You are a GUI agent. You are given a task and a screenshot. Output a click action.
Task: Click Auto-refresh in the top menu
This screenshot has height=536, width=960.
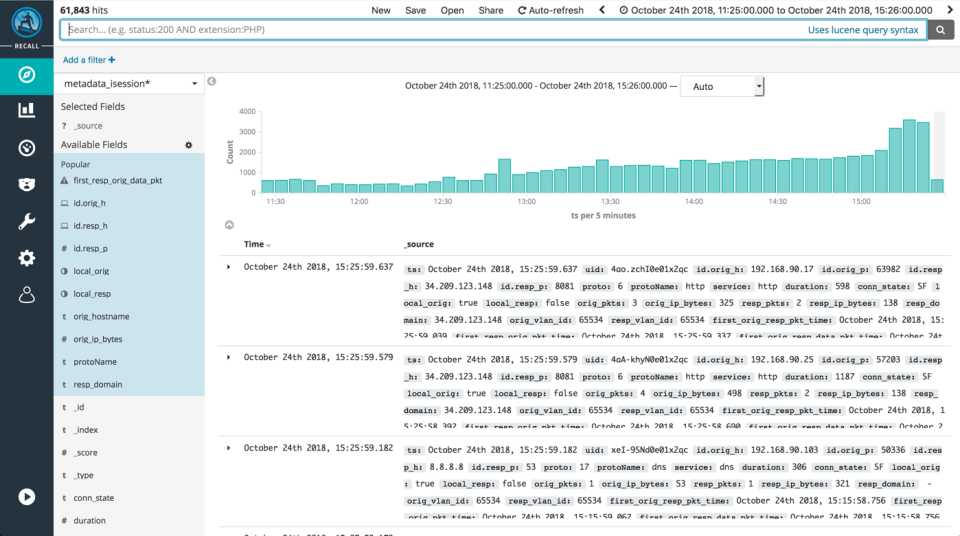550,10
